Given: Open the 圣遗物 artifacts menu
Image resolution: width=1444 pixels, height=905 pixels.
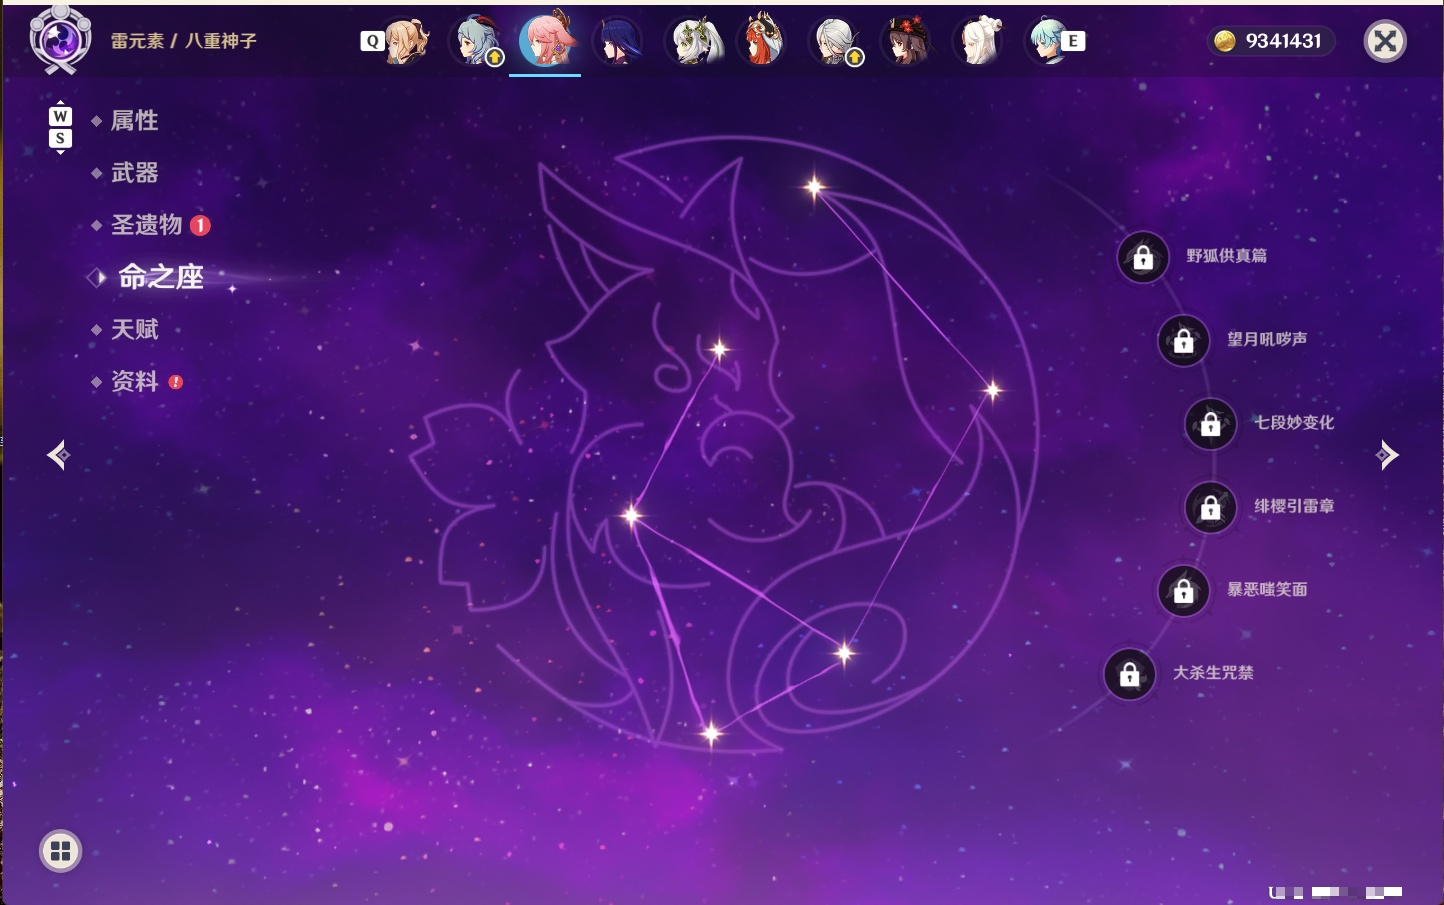Looking at the screenshot, I should 146,225.
